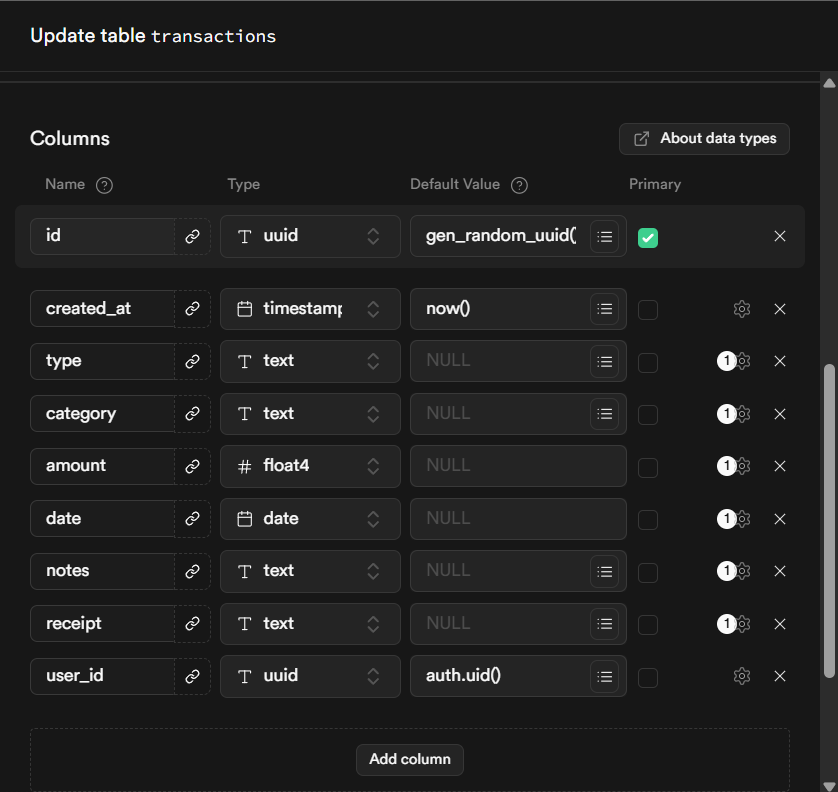838x792 pixels.
Task: Open settings gear for receipt column
Action: (743, 624)
